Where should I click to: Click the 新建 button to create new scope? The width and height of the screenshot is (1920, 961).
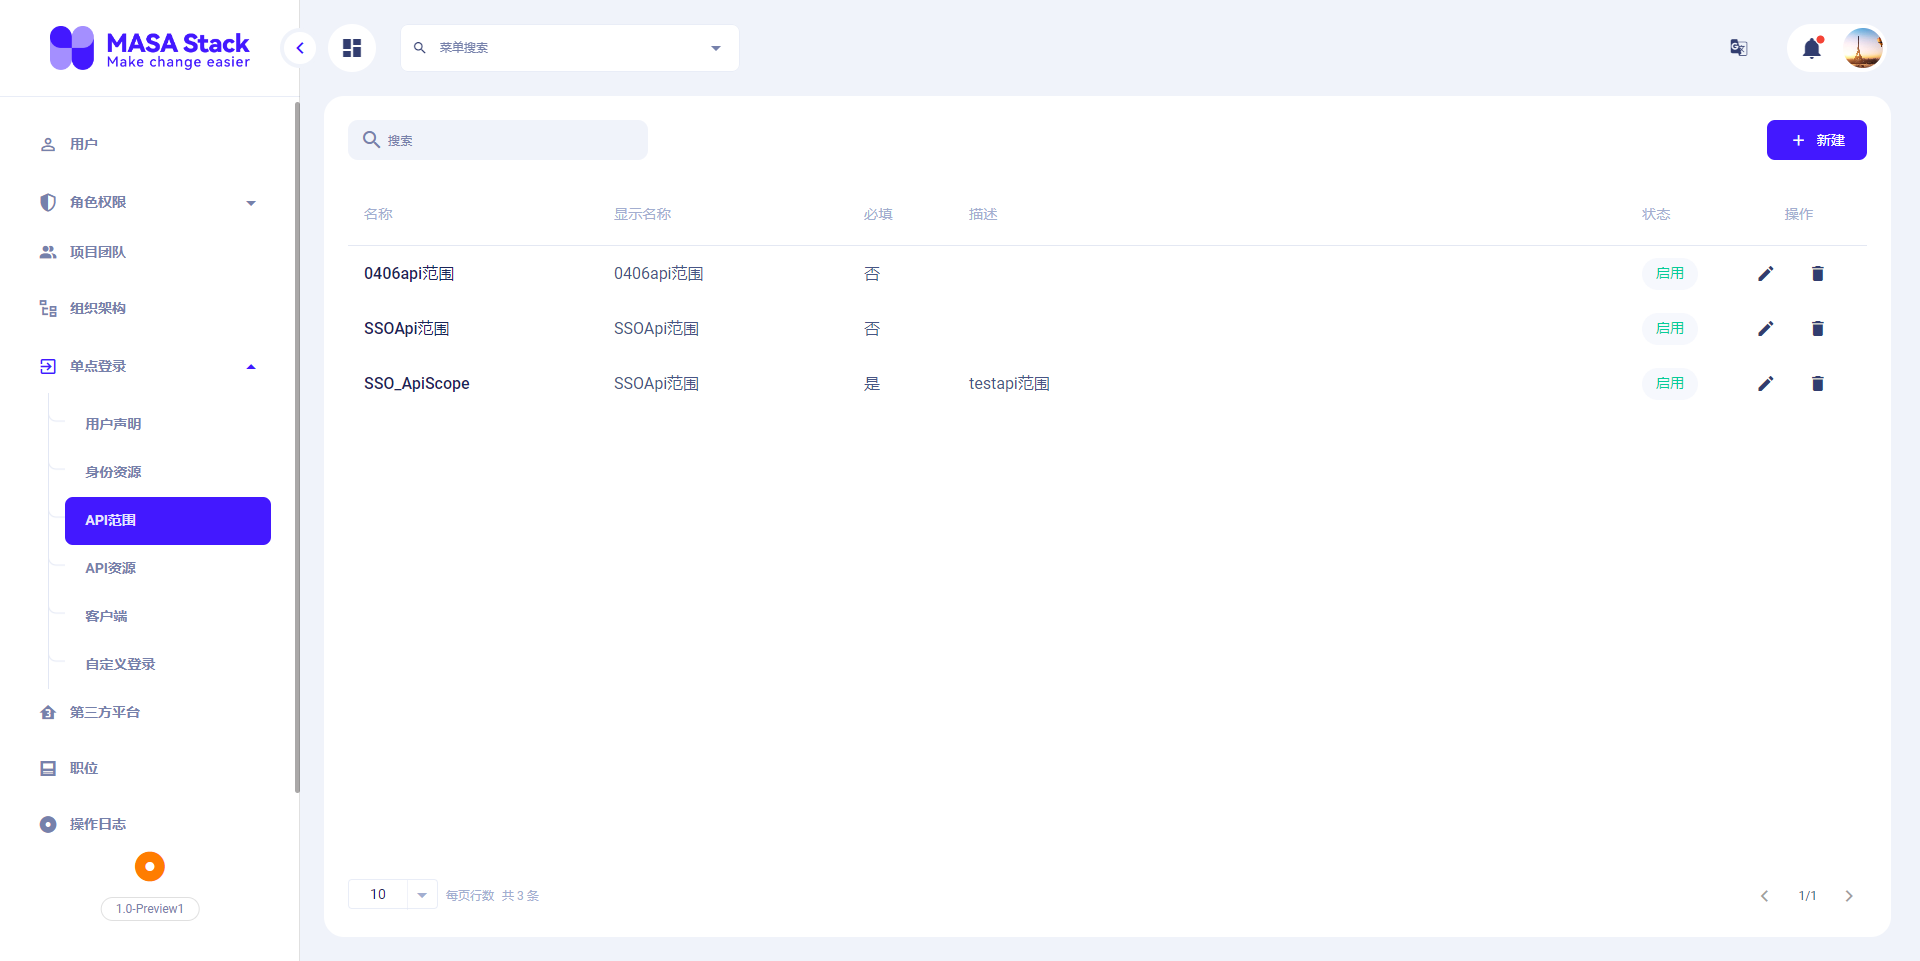click(1817, 140)
